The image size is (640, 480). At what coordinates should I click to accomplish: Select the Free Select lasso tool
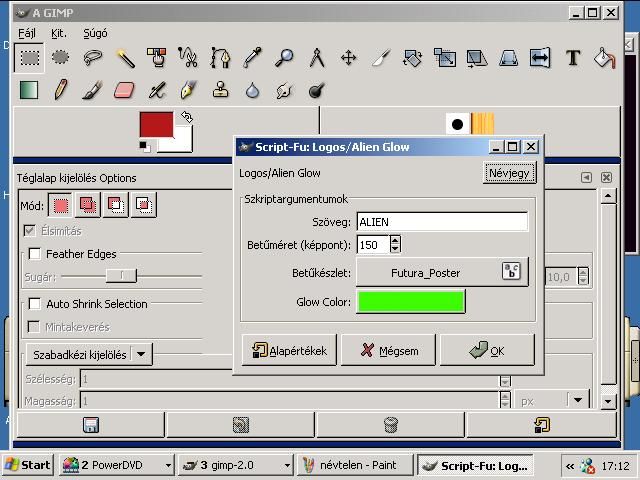tap(93, 57)
